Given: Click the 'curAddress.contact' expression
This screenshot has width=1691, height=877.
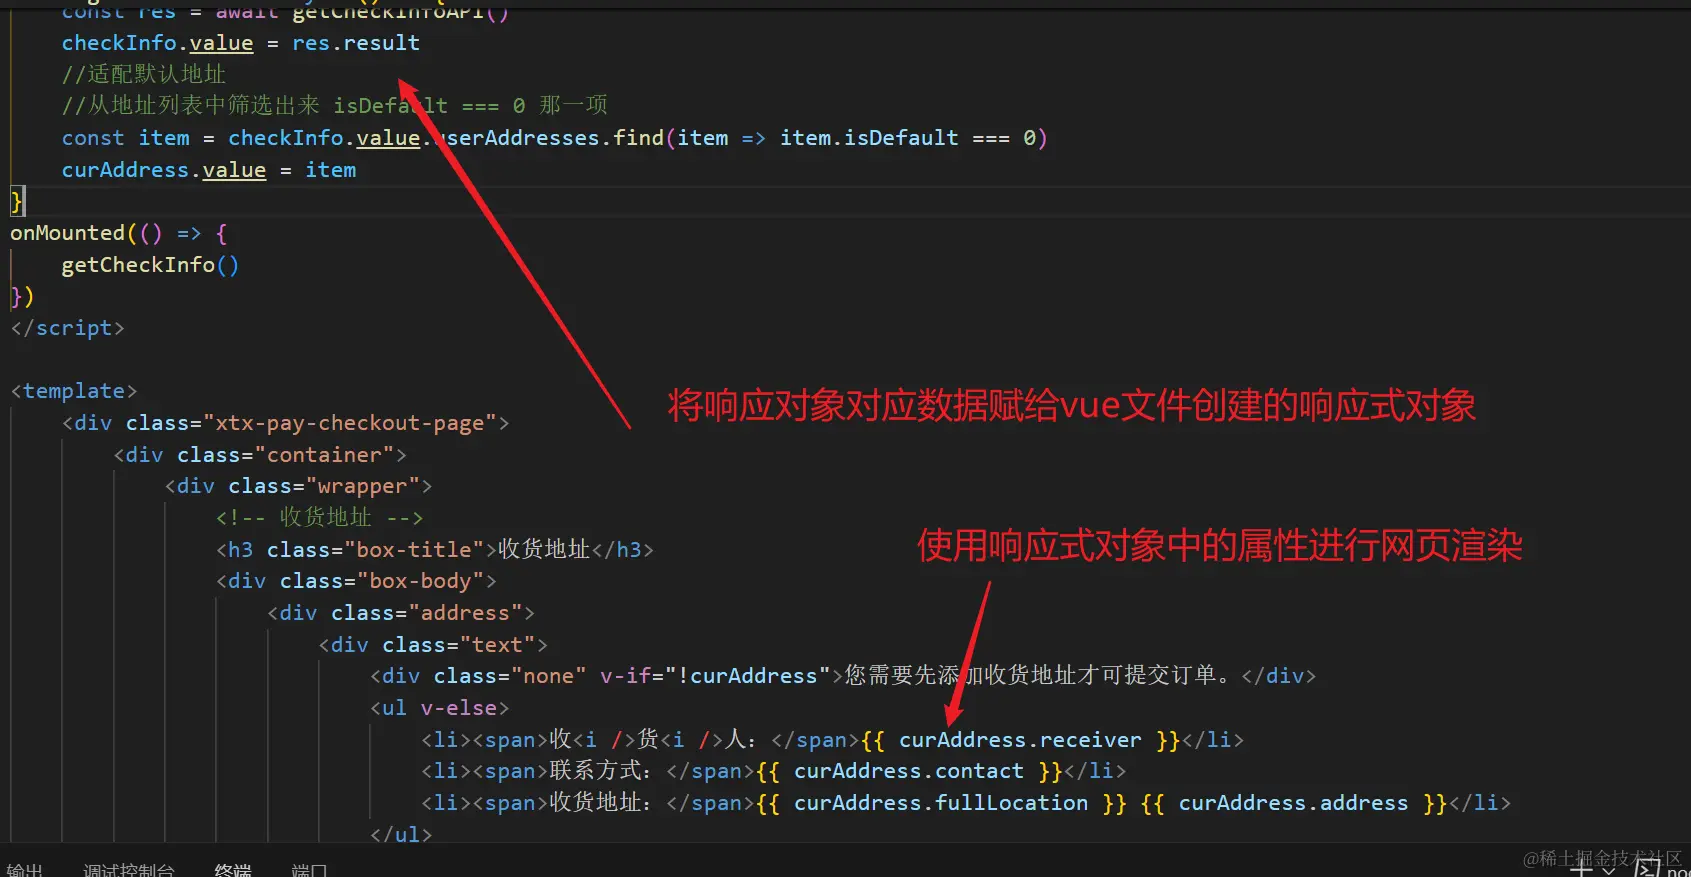Looking at the screenshot, I should click(x=908, y=771).
